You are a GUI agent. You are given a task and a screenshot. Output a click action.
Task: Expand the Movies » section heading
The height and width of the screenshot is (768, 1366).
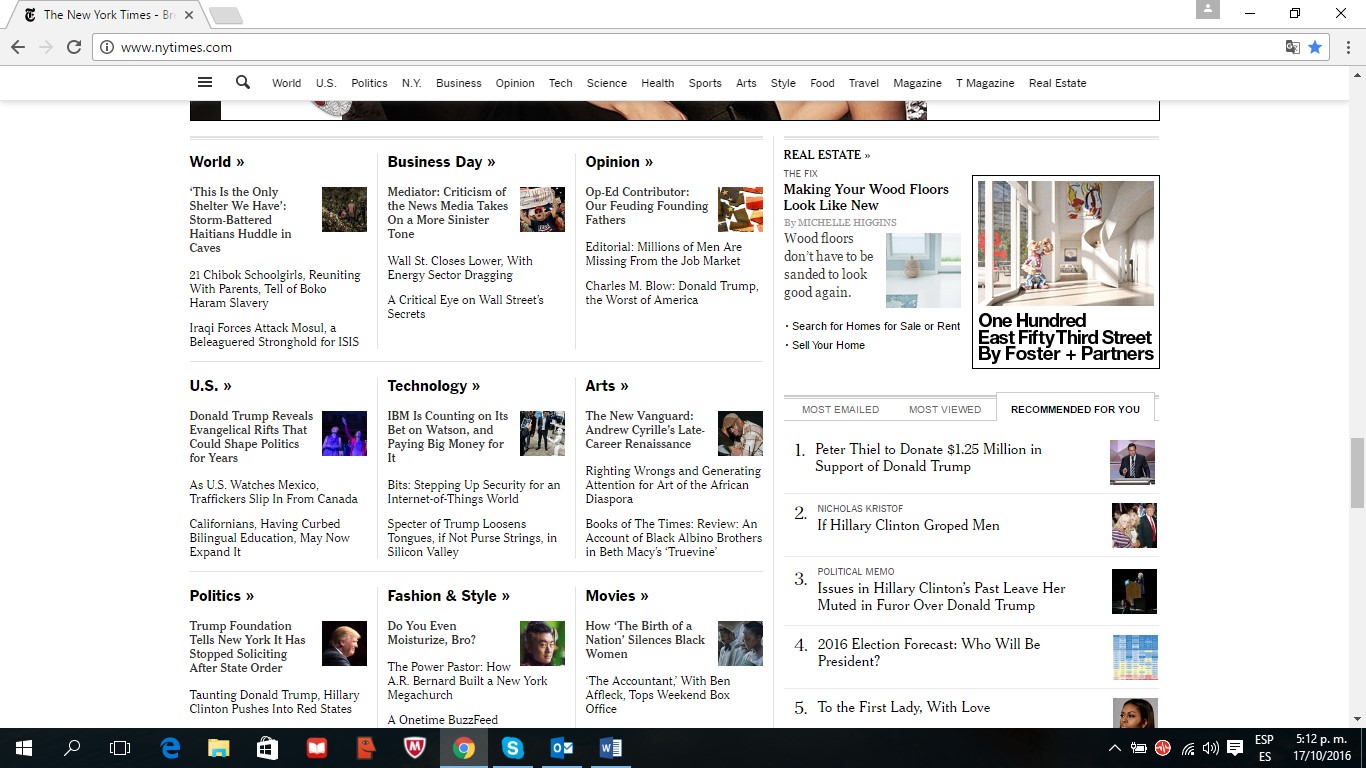(x=617, y=596)
